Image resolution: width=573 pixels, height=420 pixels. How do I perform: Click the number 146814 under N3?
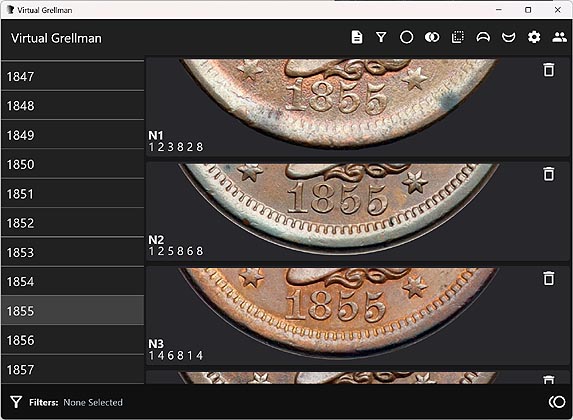176,355
